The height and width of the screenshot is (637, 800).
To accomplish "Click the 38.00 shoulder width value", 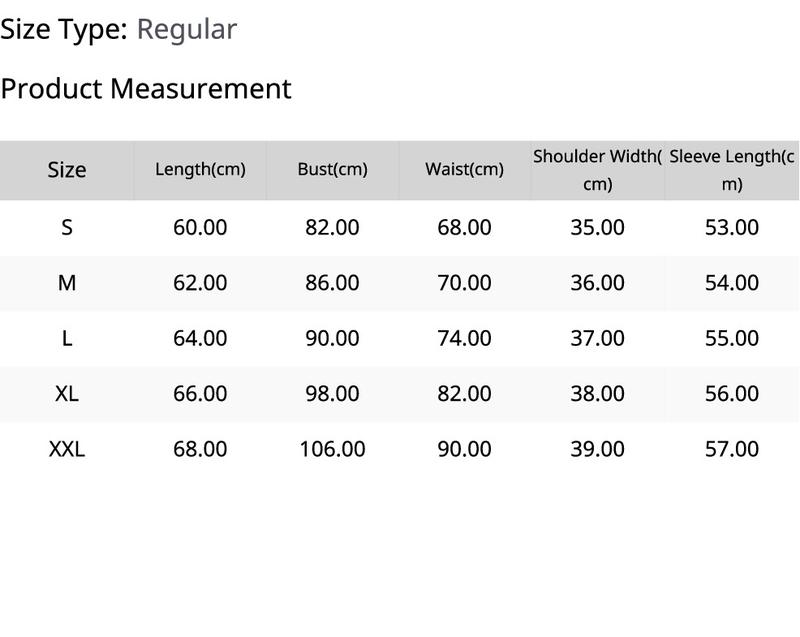I will click(x=597, y=394).
